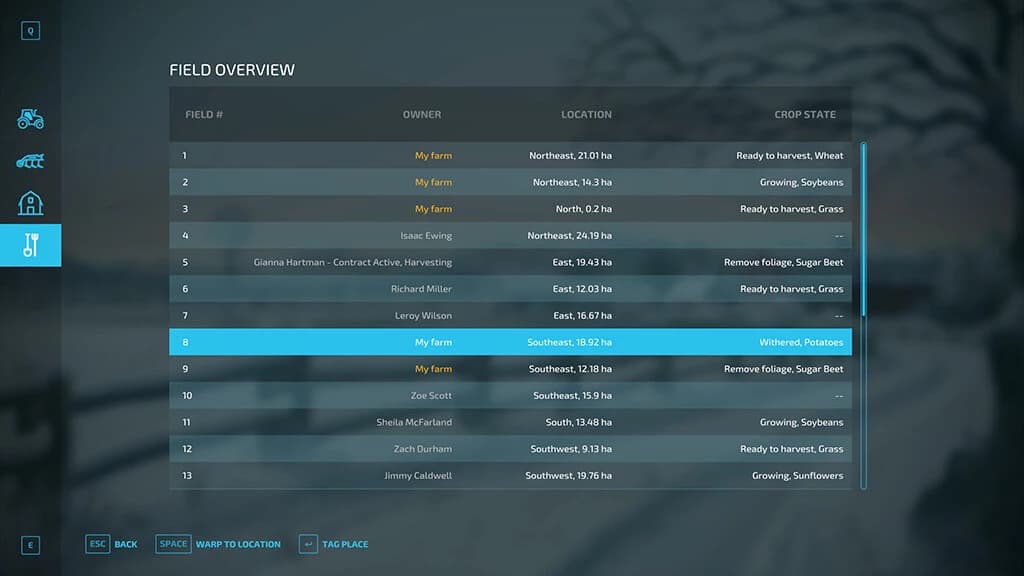Select field 5 Gianna Hartman contract row
Viewport: 1024px width, 576px height.
pos(511,262)
